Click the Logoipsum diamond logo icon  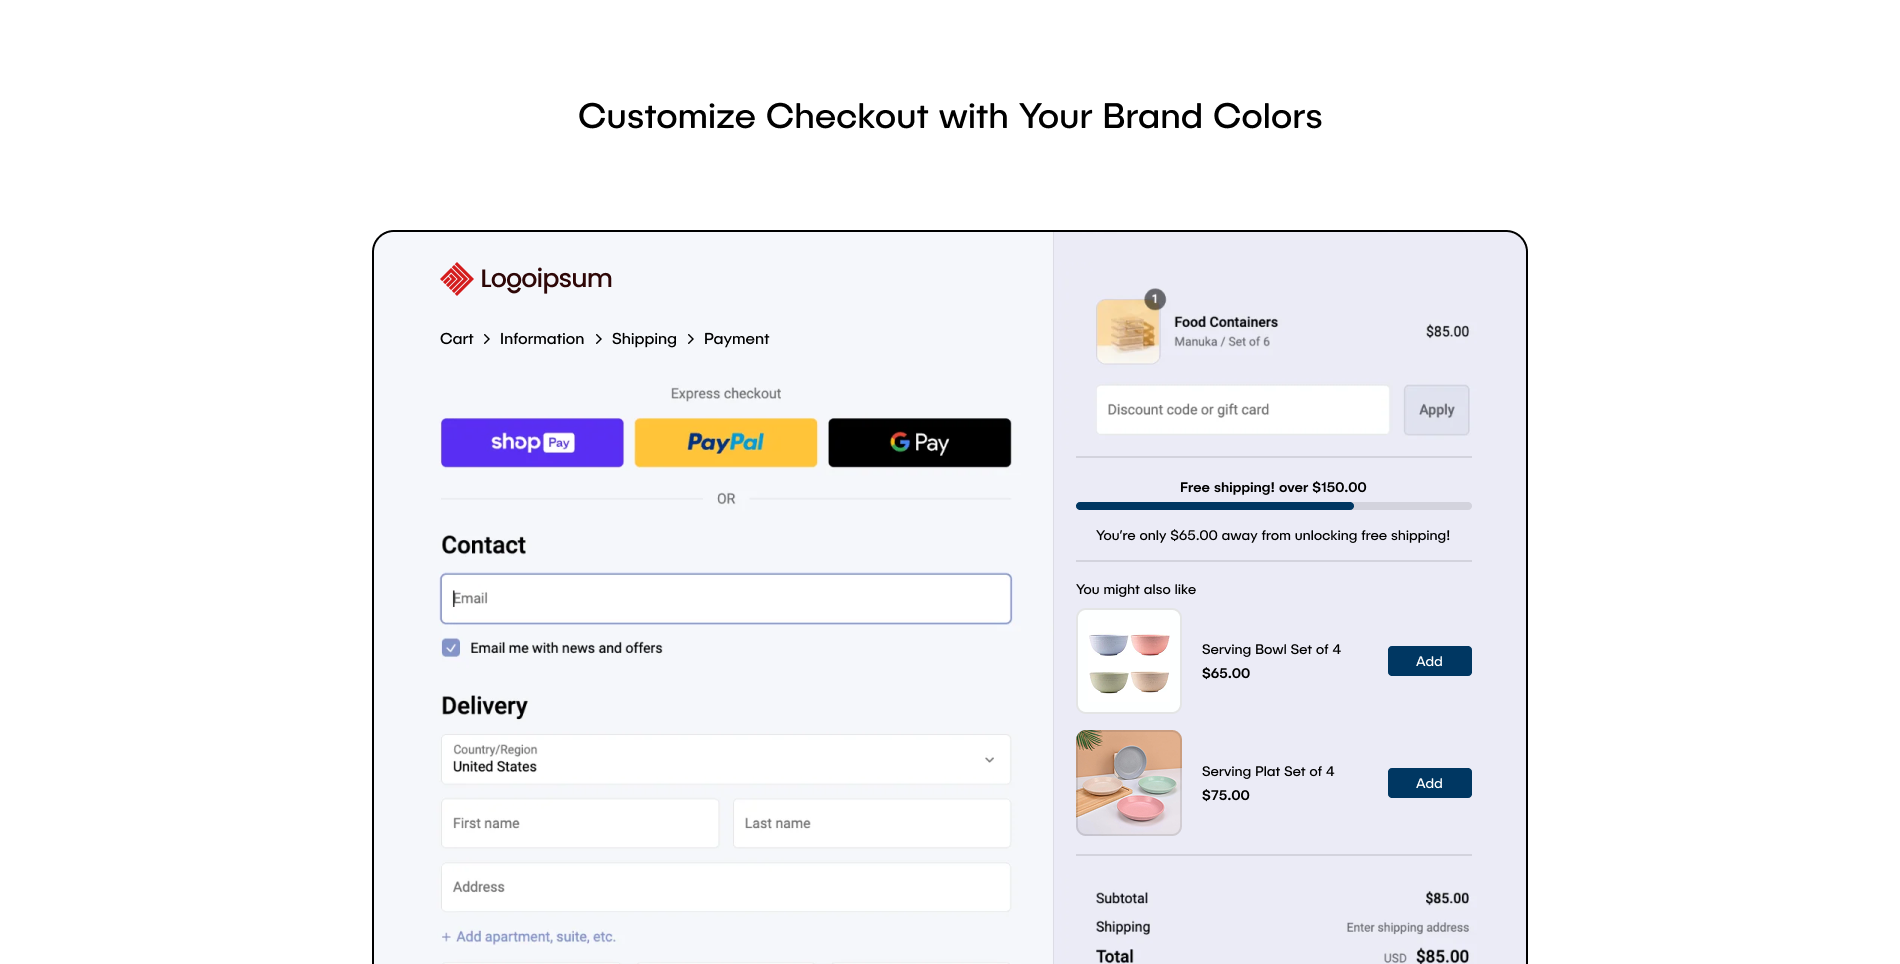tap(456, 279)
